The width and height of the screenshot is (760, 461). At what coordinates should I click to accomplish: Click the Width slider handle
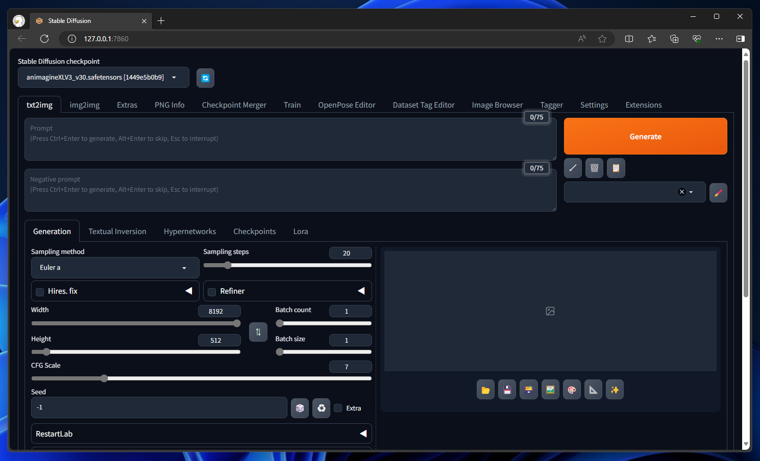click(237, 323)
